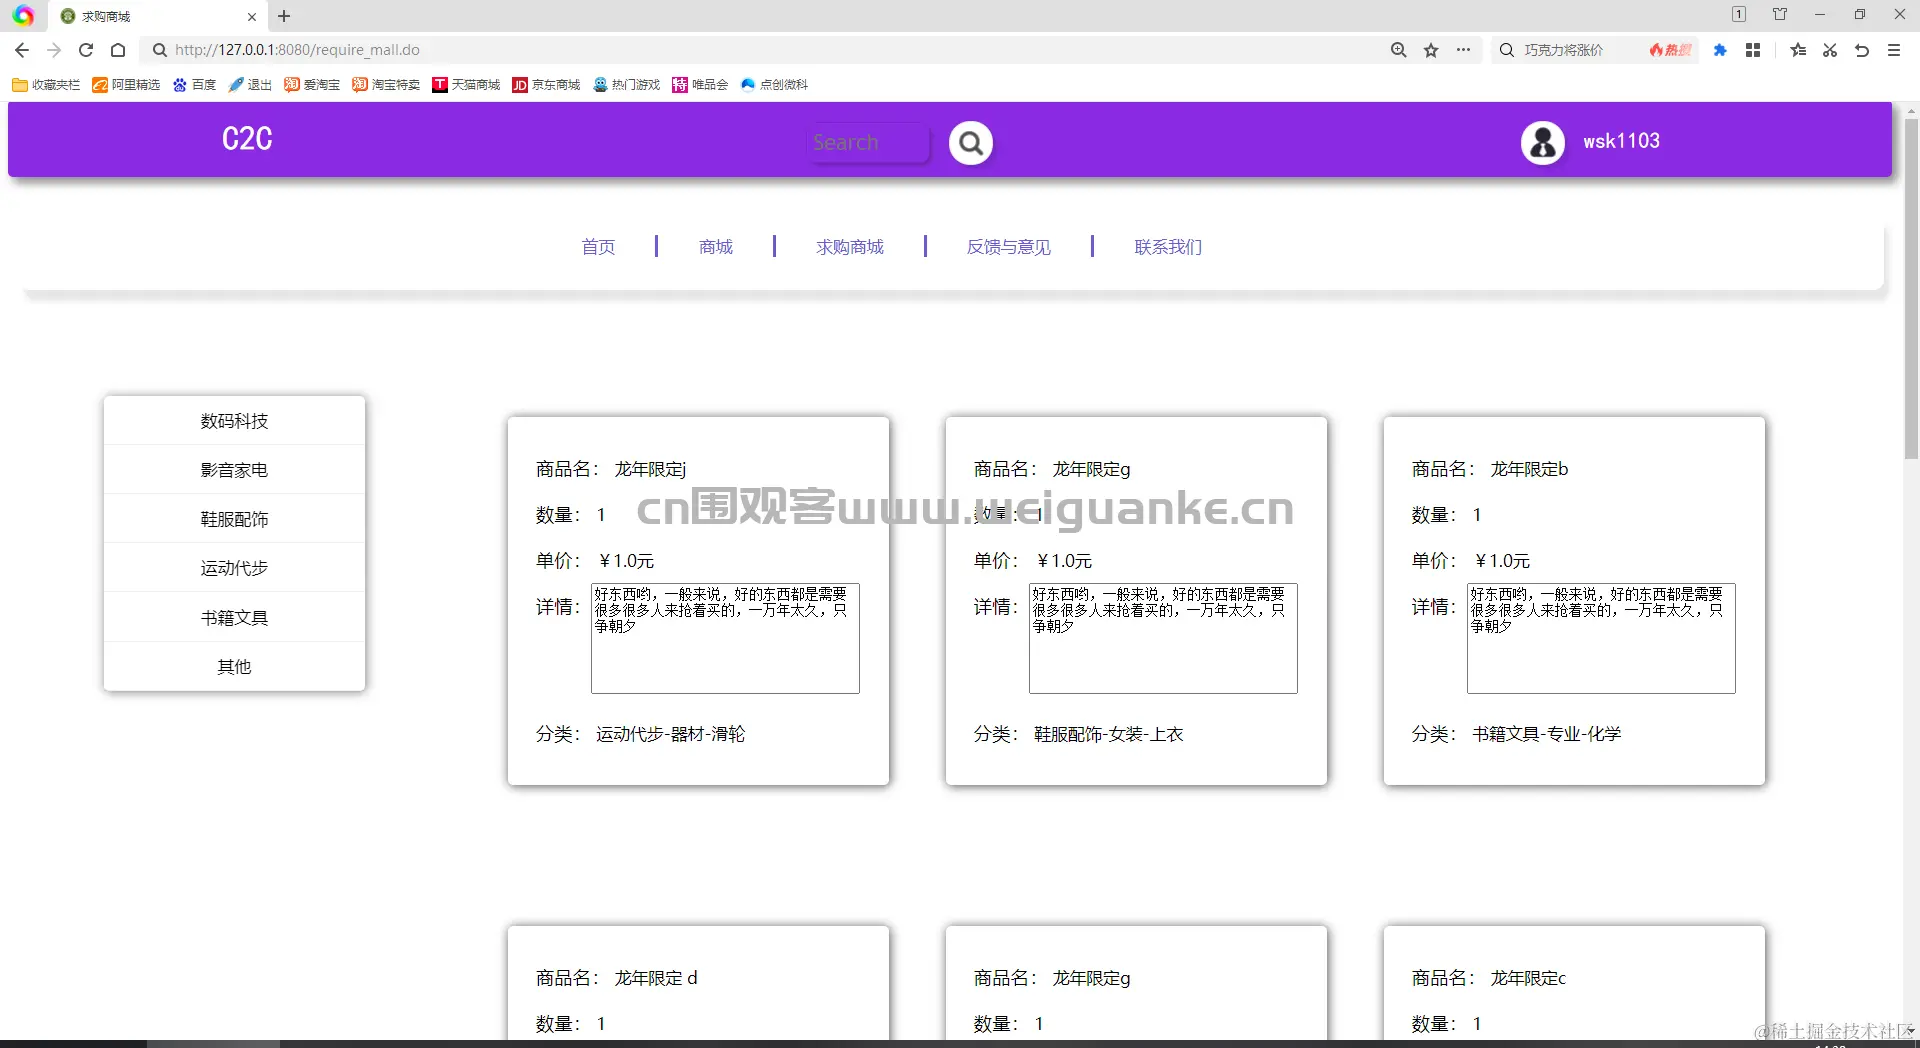Open the 收藏夹栏 bookmarks folder
This screenshot has width=1920, height=1048.
click(x=46, y=85)
